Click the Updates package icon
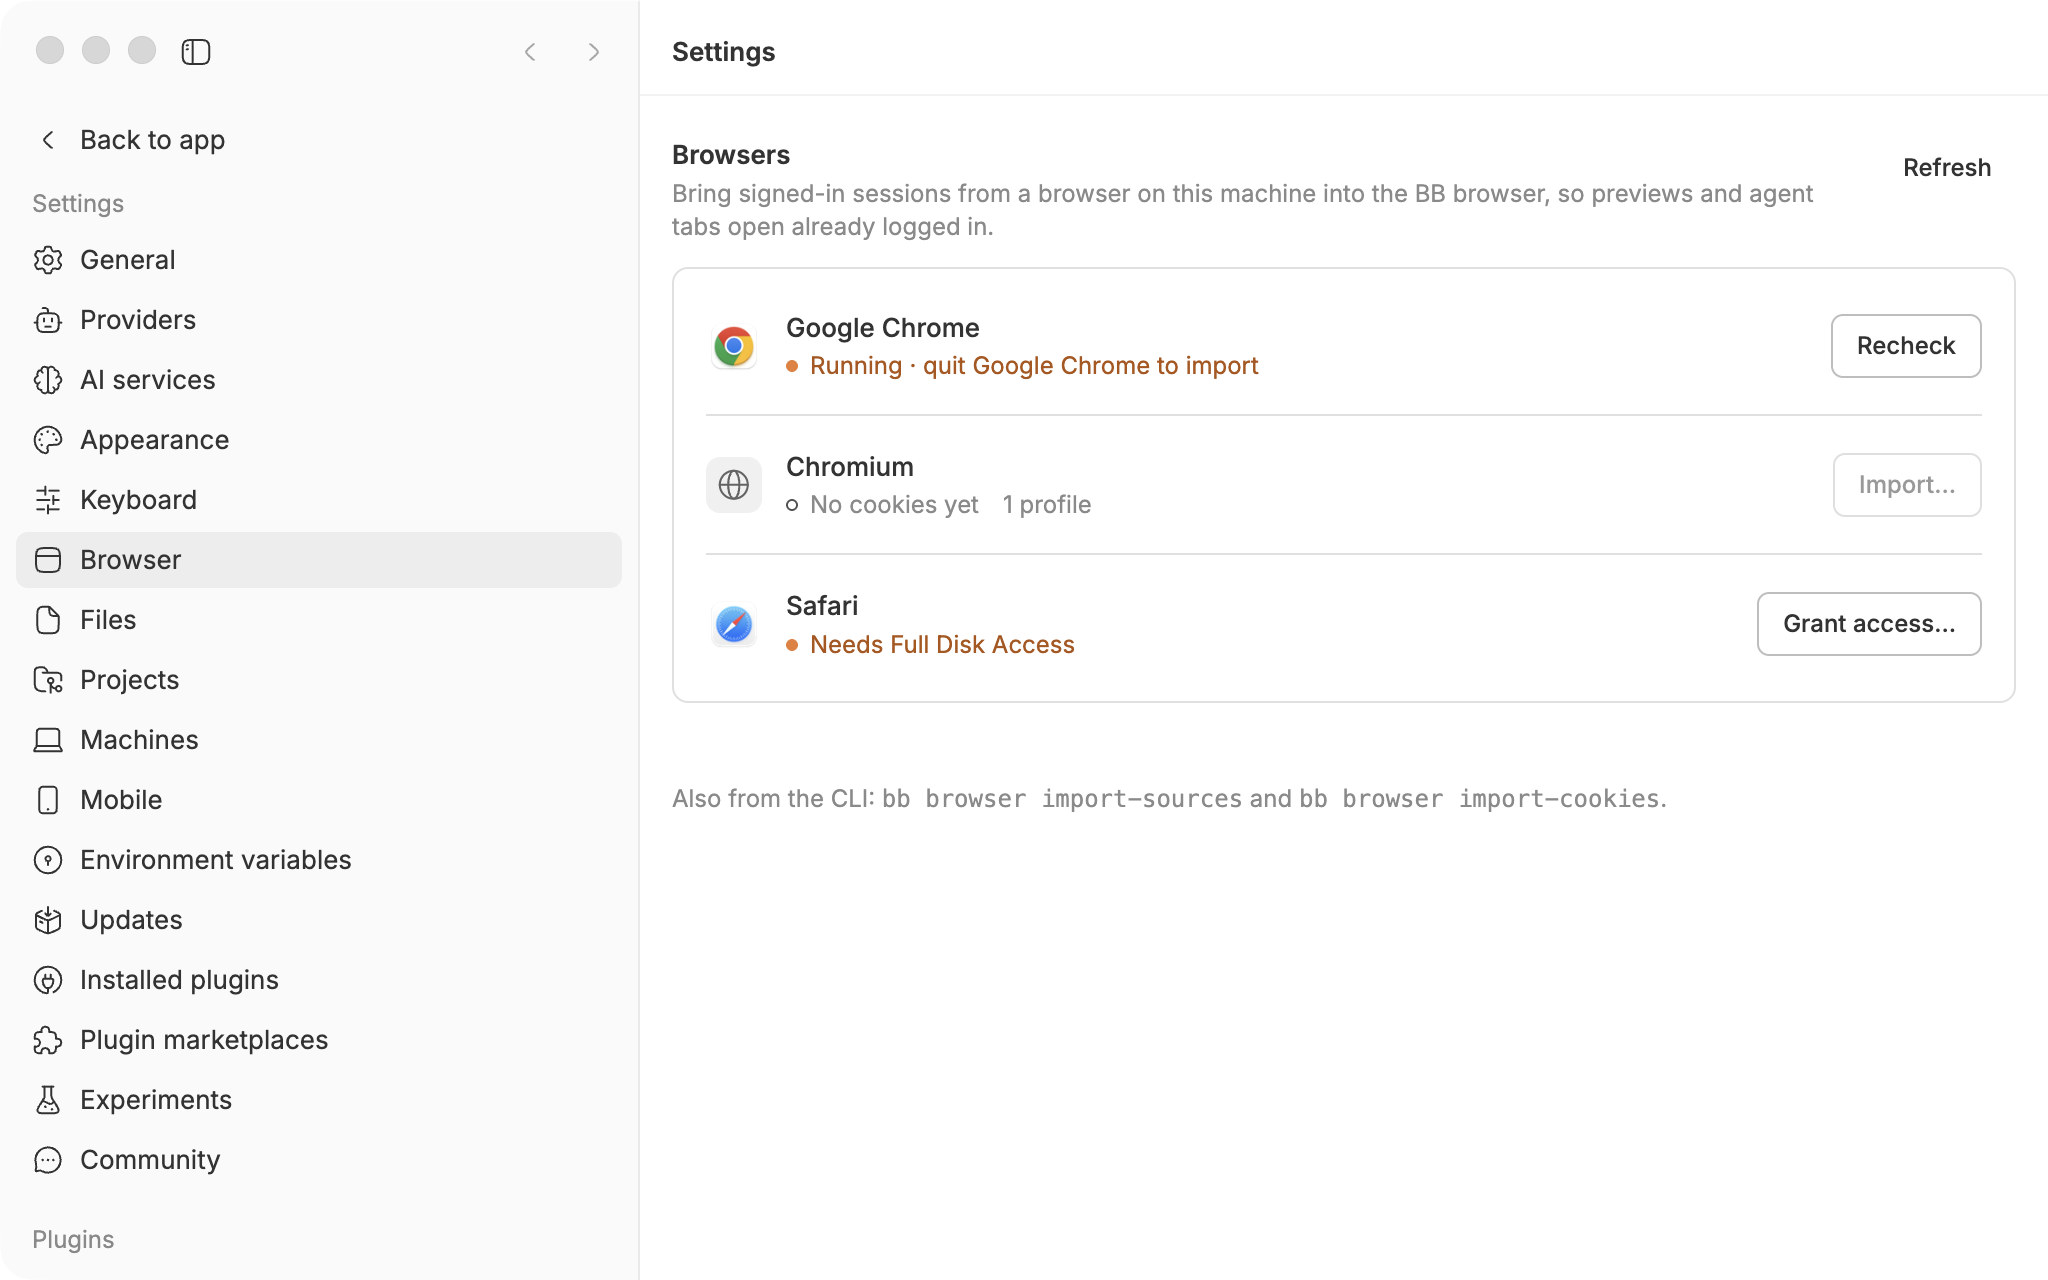Image resolution: width=2048 pixels, height=1280 pixels. (x=48, y=920)
